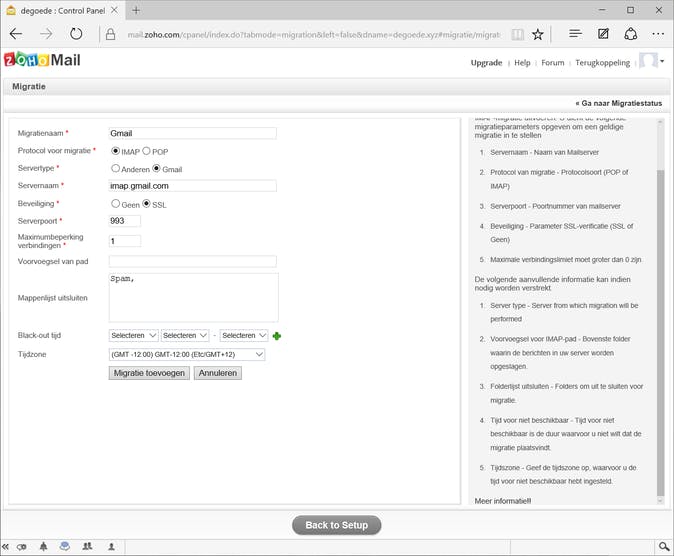
Task: Go back using browser back arrow
Action: 16,34
